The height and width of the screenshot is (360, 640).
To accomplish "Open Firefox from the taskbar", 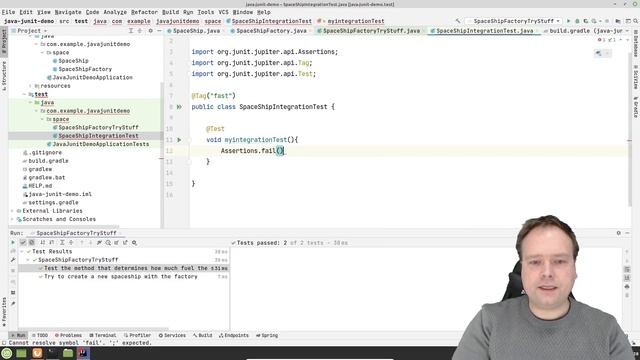I will click(37, 353).
